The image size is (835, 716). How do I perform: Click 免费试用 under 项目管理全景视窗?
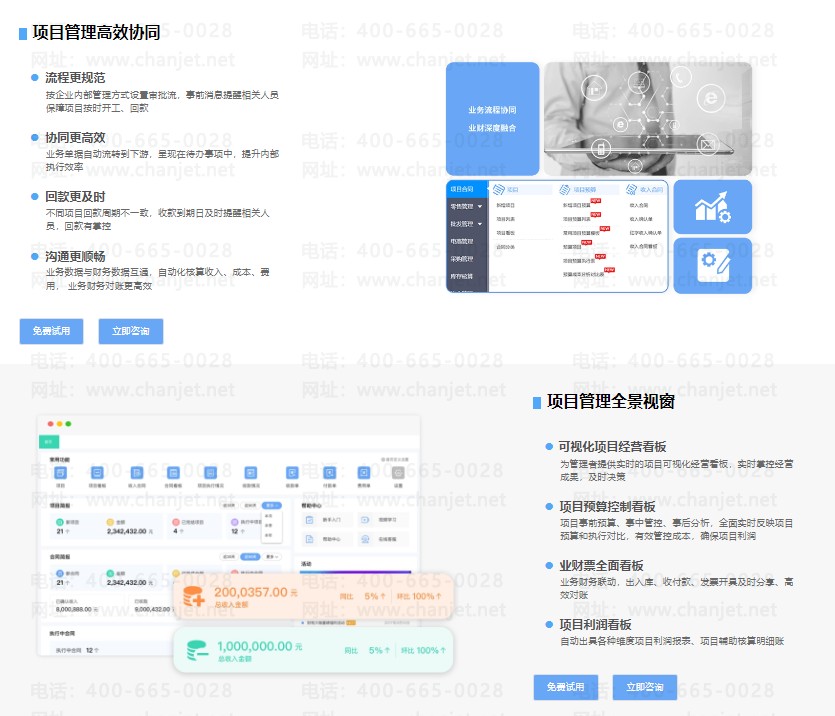[566, 687]
